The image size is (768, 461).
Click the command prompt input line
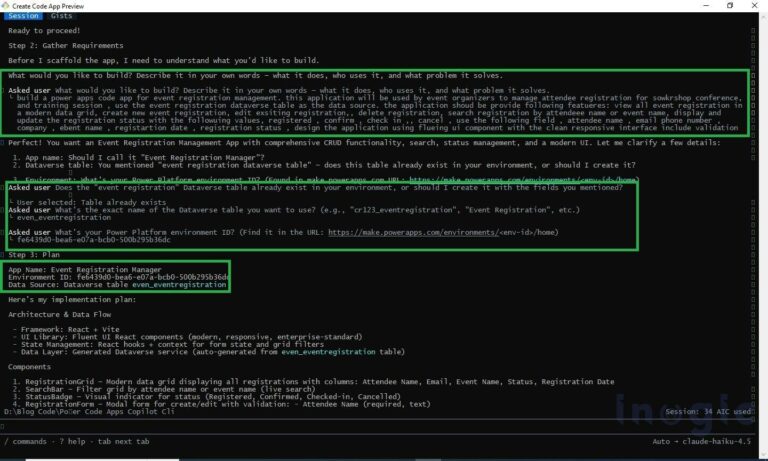click(377, 426)
